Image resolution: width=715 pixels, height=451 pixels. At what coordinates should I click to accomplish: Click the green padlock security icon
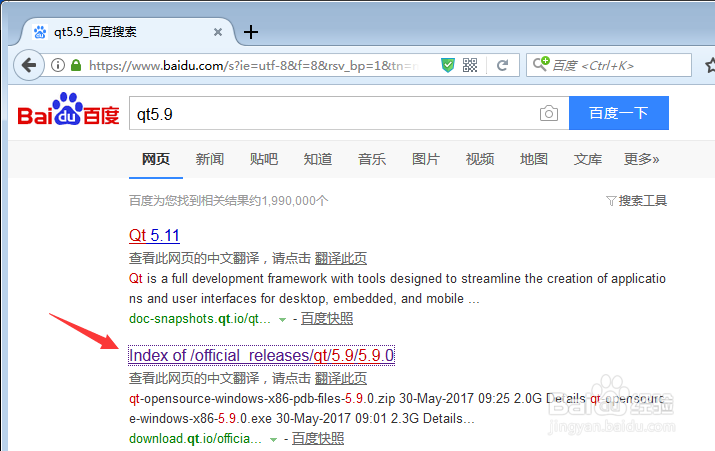click(76, 65)
